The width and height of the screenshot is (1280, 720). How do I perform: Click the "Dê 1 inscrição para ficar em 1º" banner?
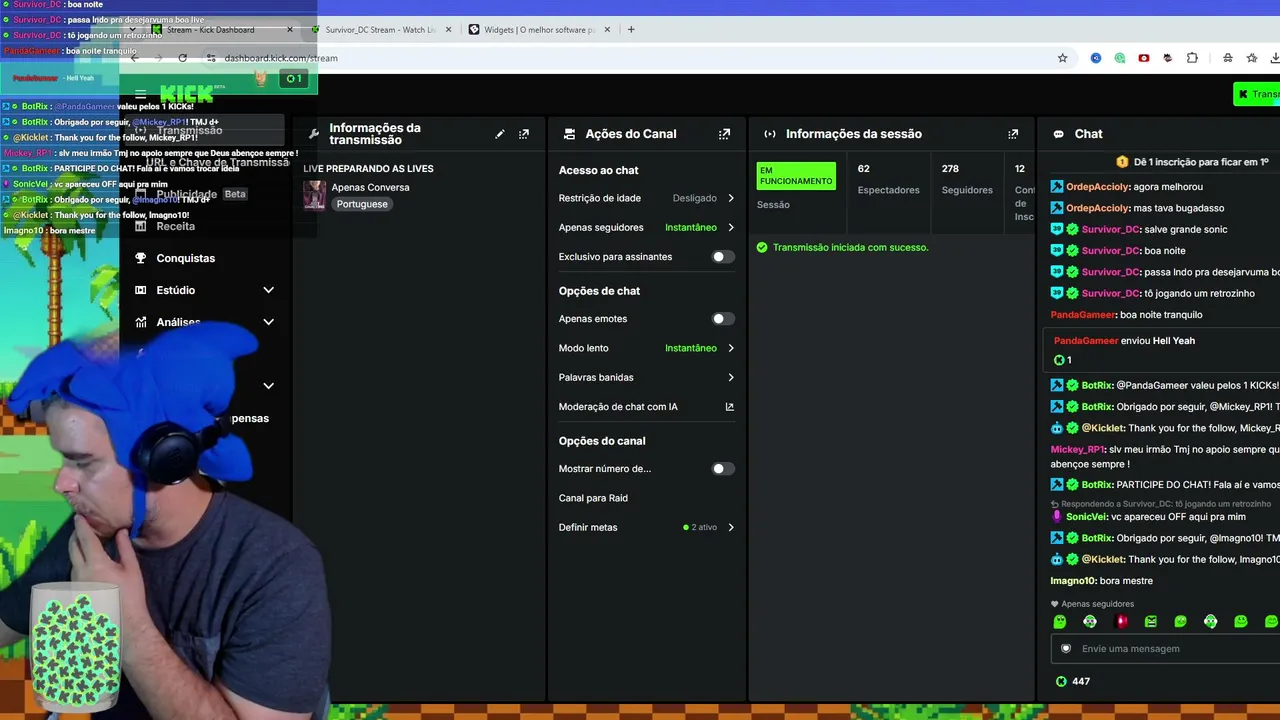coord(1193,162)
